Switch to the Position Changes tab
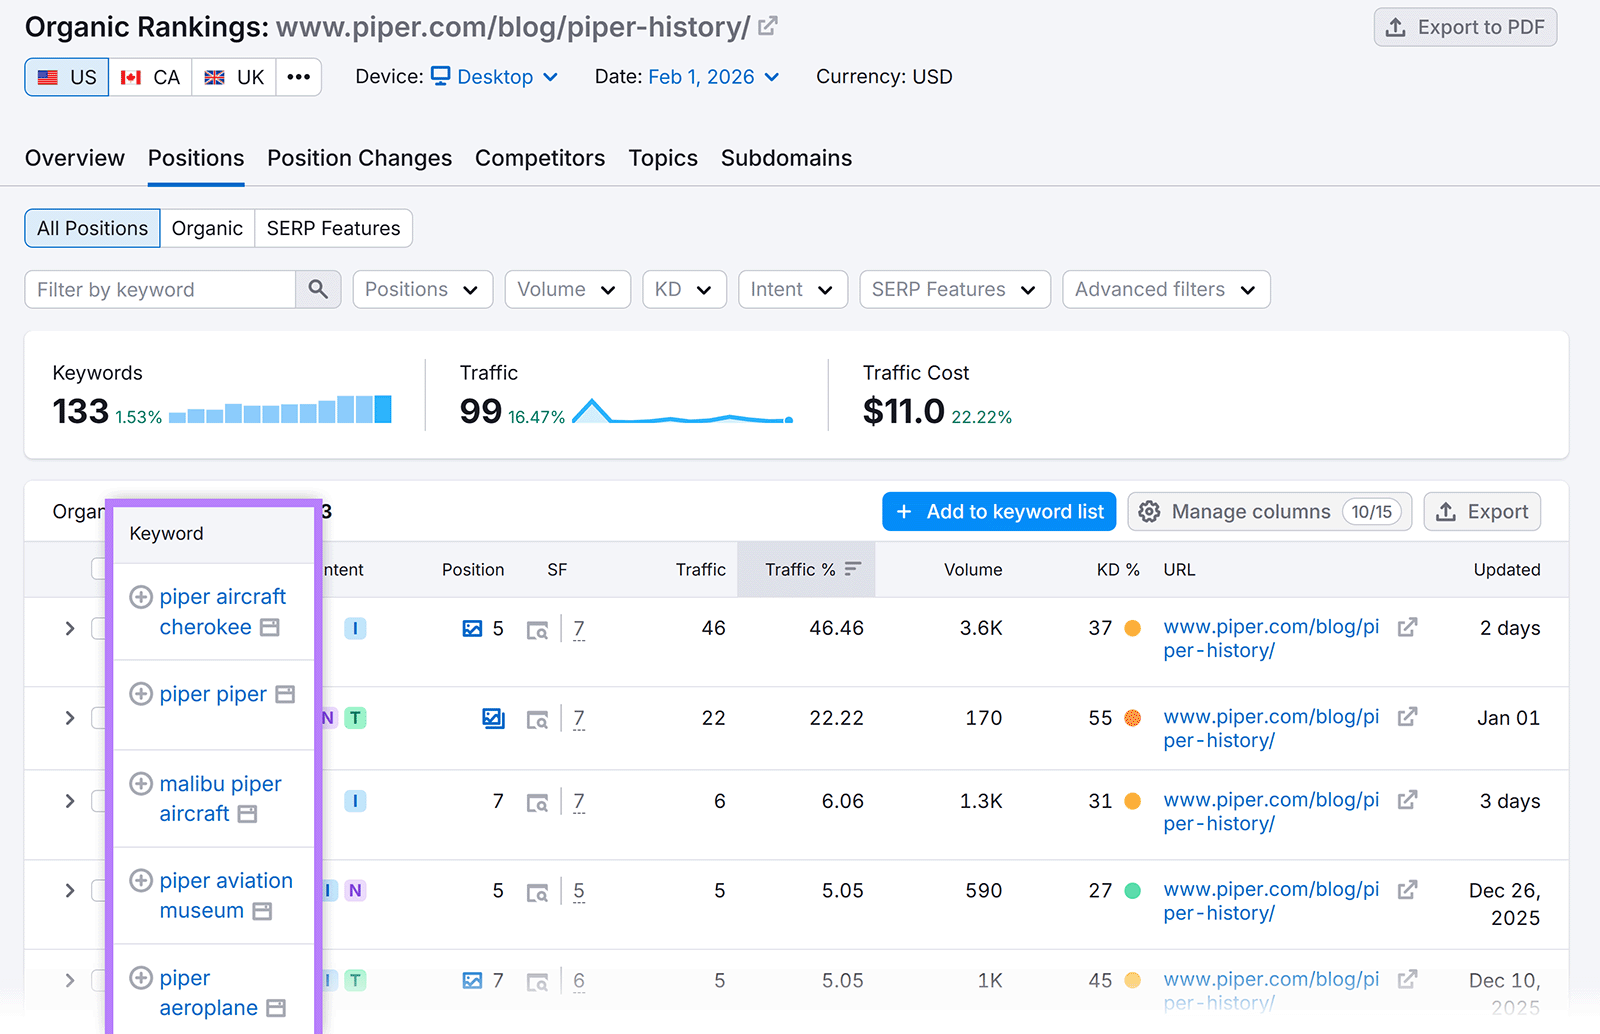 click(x=359, y=158)
